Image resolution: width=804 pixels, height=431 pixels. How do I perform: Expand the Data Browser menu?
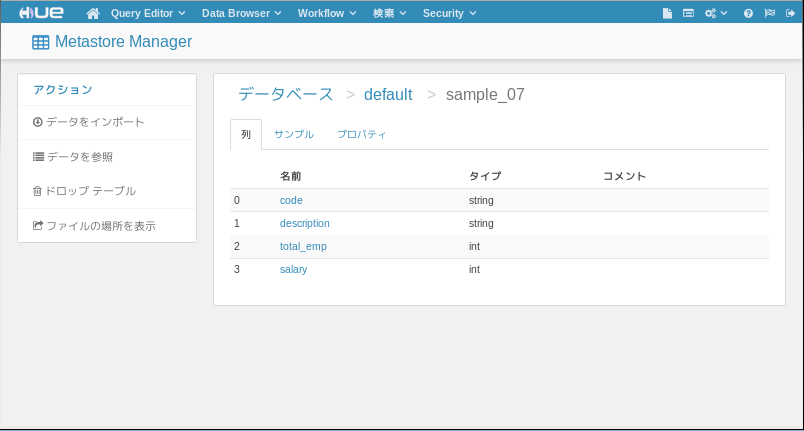[x=241, y=13]
